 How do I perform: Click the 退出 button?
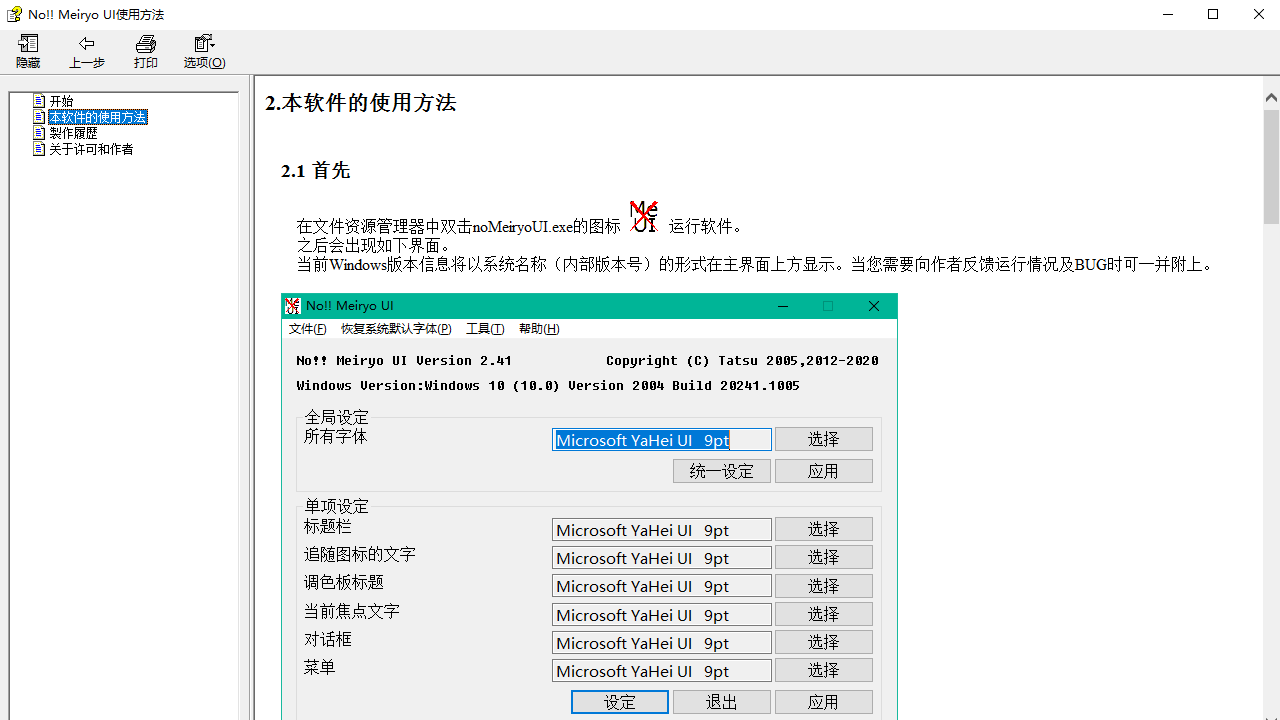(x=721, y=701)
